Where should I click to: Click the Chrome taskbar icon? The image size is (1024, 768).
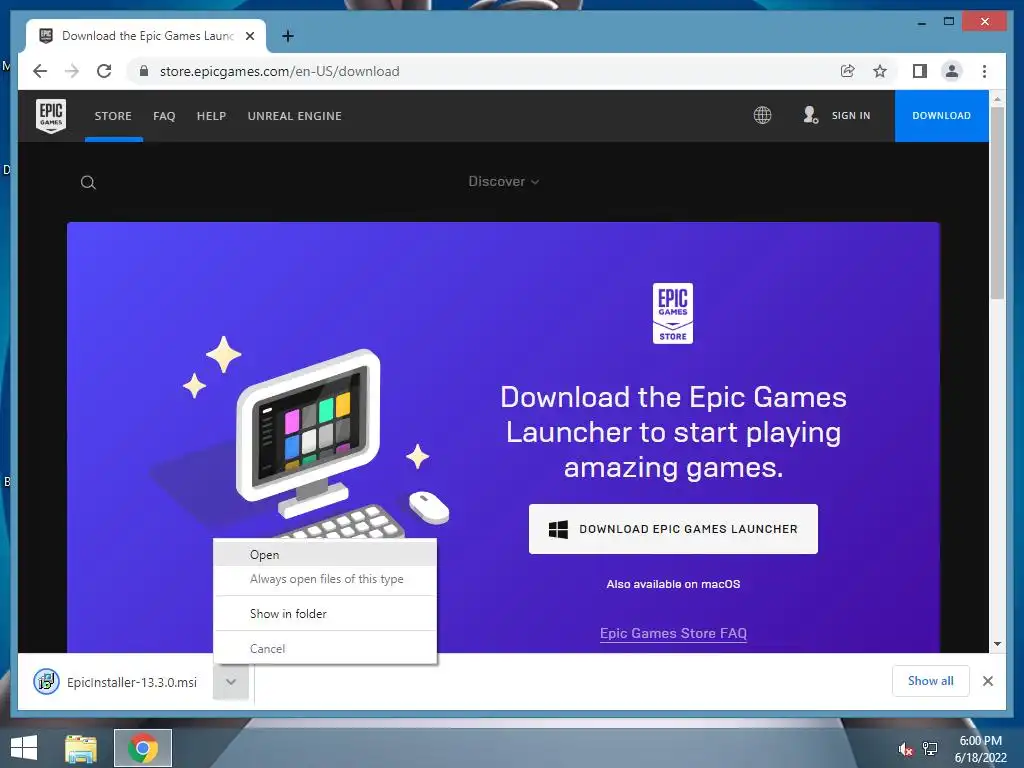pos(143,748)
